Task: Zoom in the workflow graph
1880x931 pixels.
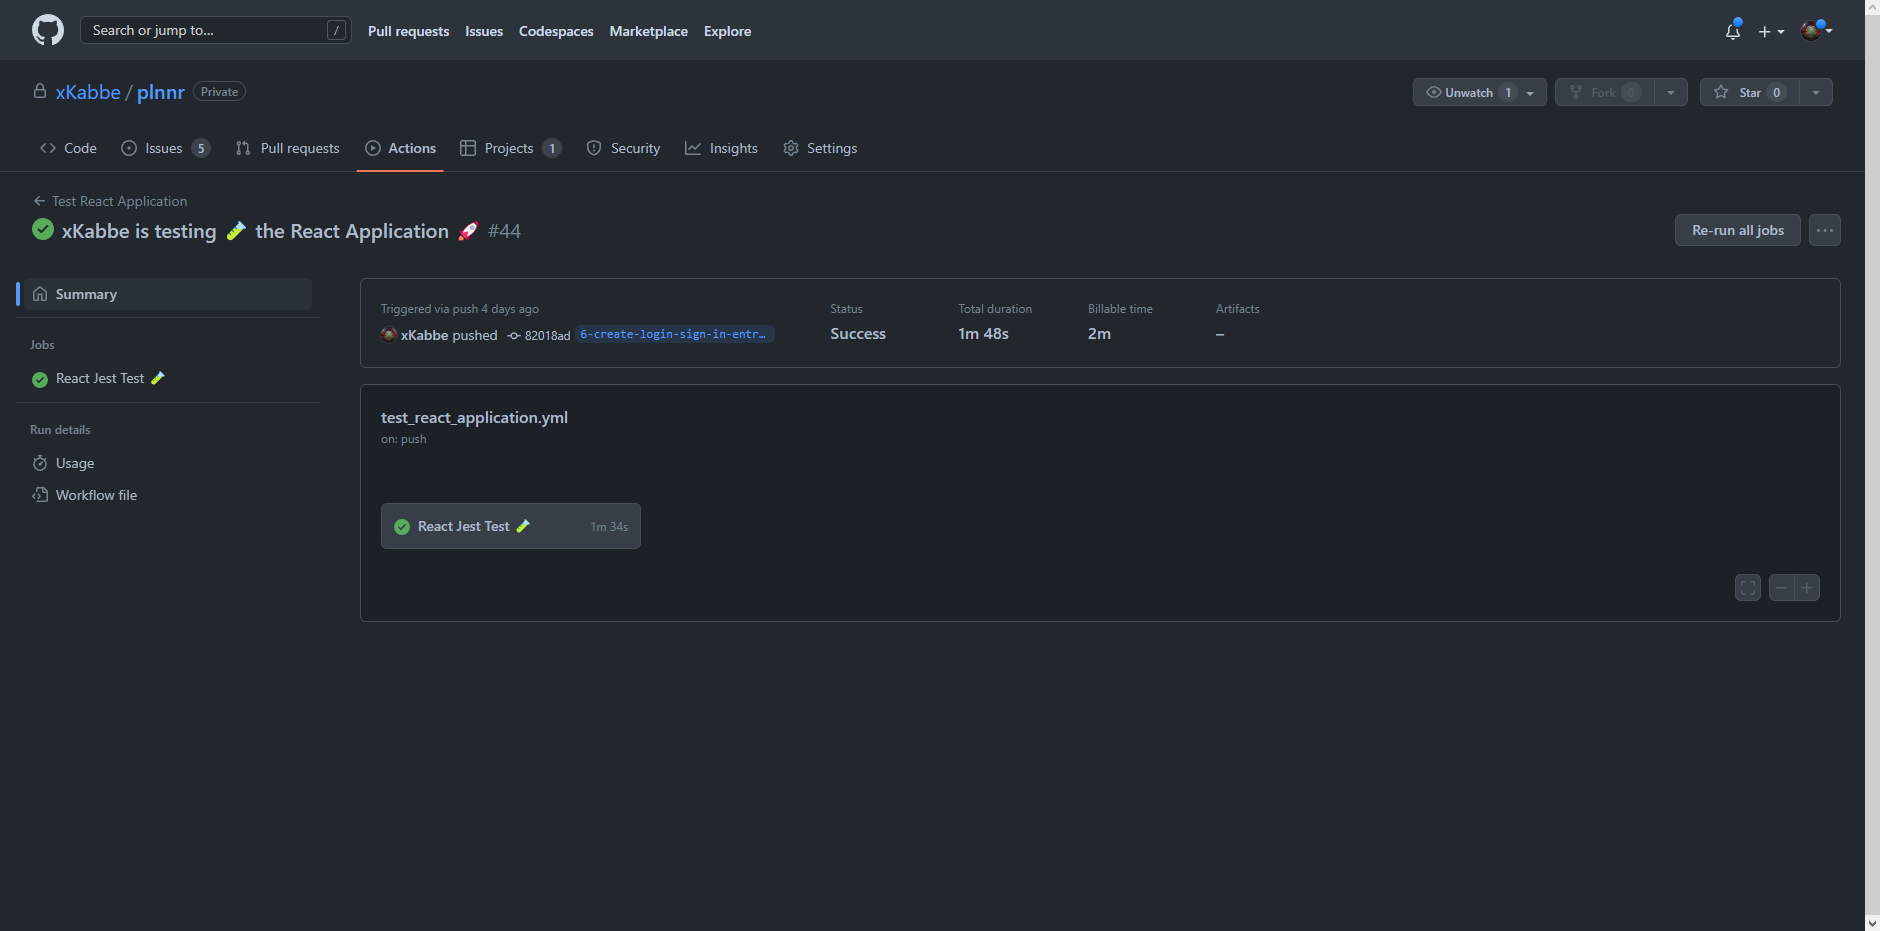Action: click(x=1807, y=588)
